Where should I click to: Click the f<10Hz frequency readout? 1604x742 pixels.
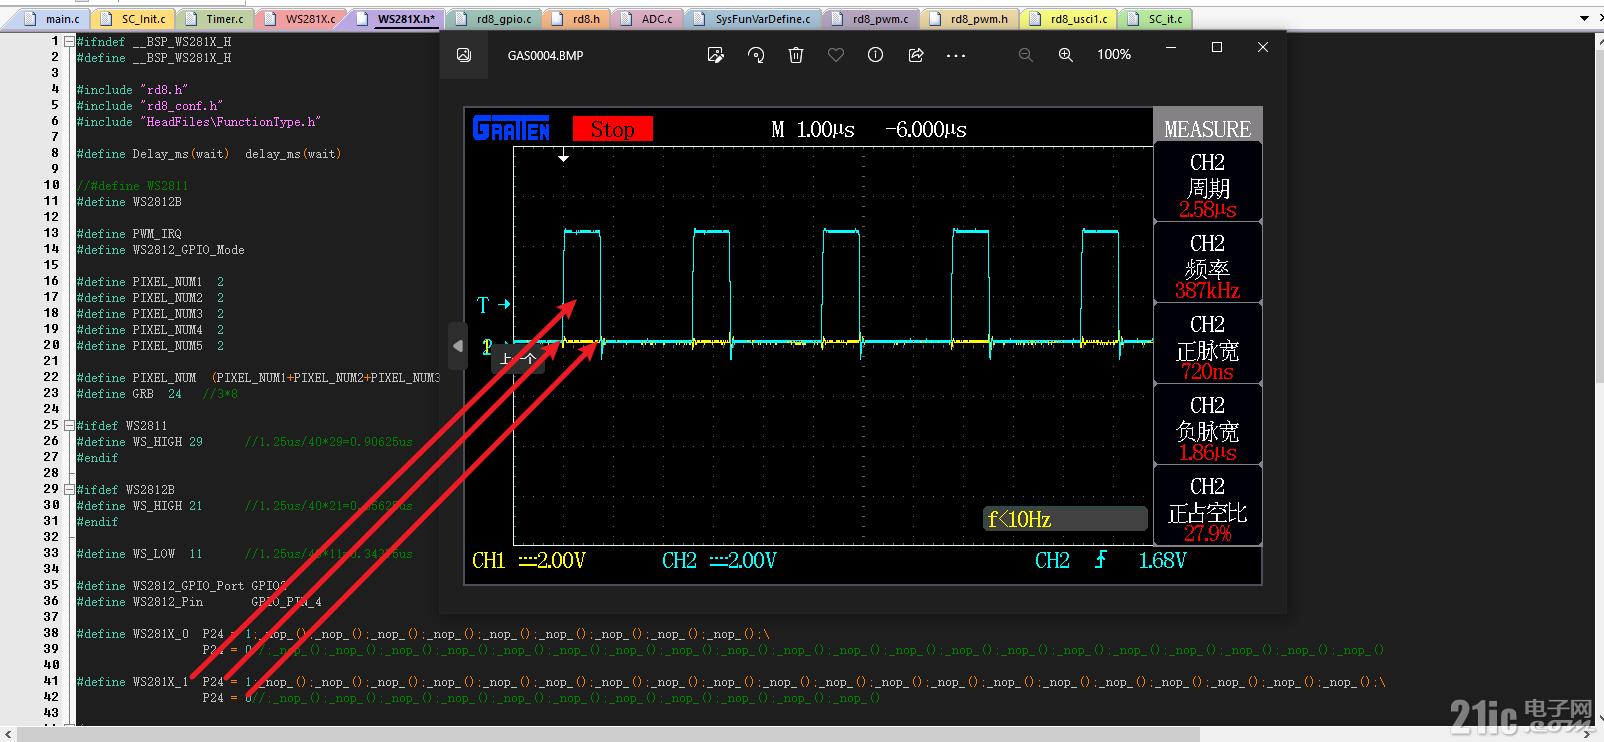(x=1065, y=519)
